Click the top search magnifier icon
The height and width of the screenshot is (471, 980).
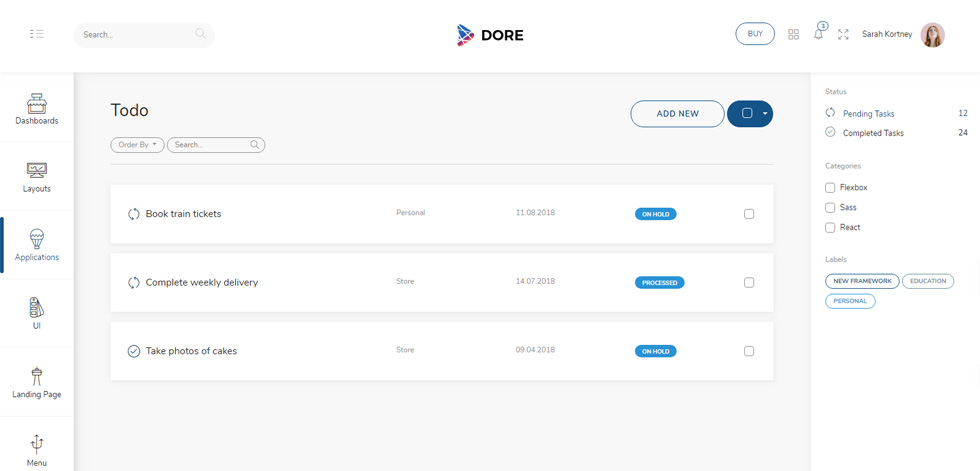point(200,34)
